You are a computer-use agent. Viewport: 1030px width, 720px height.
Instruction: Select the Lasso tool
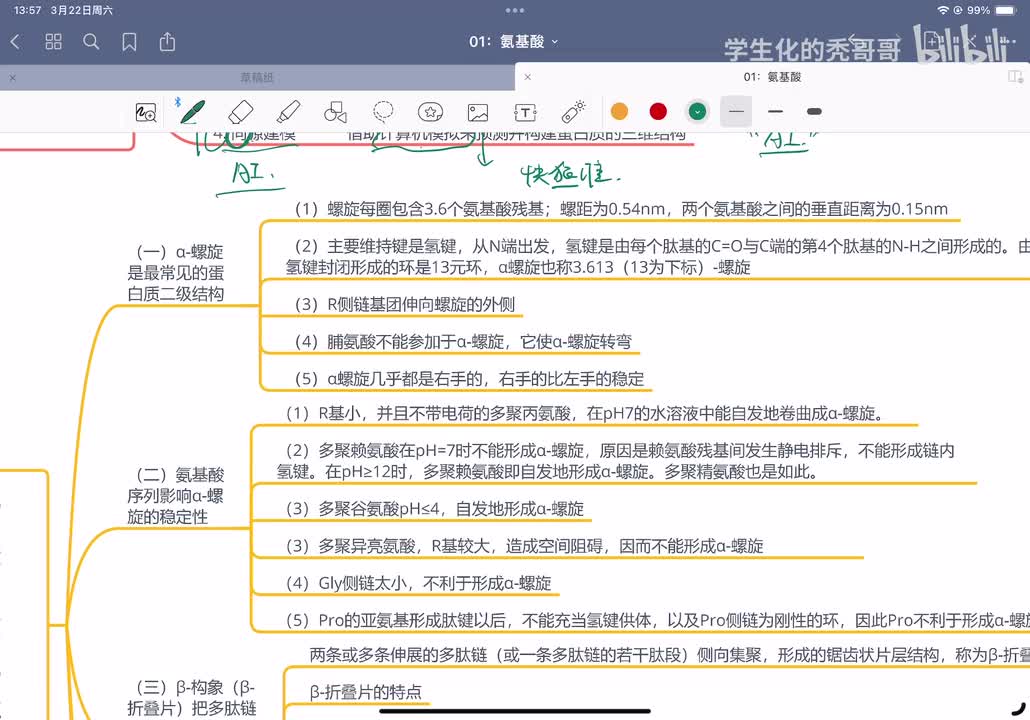[x=383, y=112]
